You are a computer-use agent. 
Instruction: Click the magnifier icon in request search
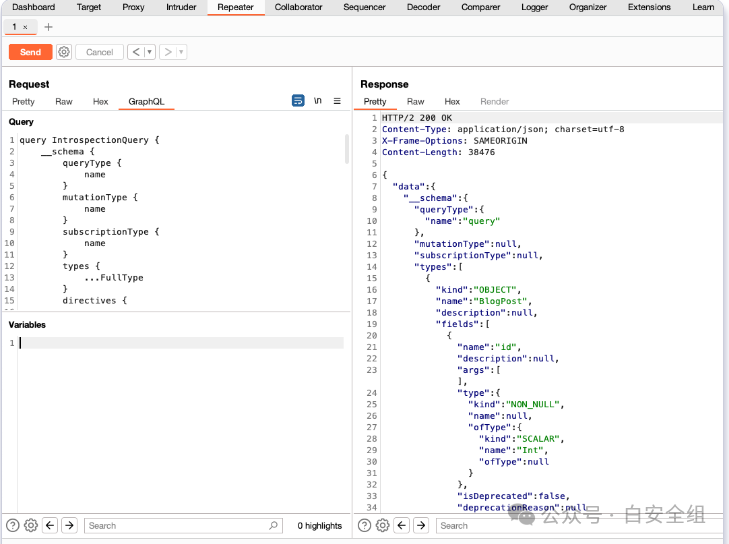[x=273, y=525]
